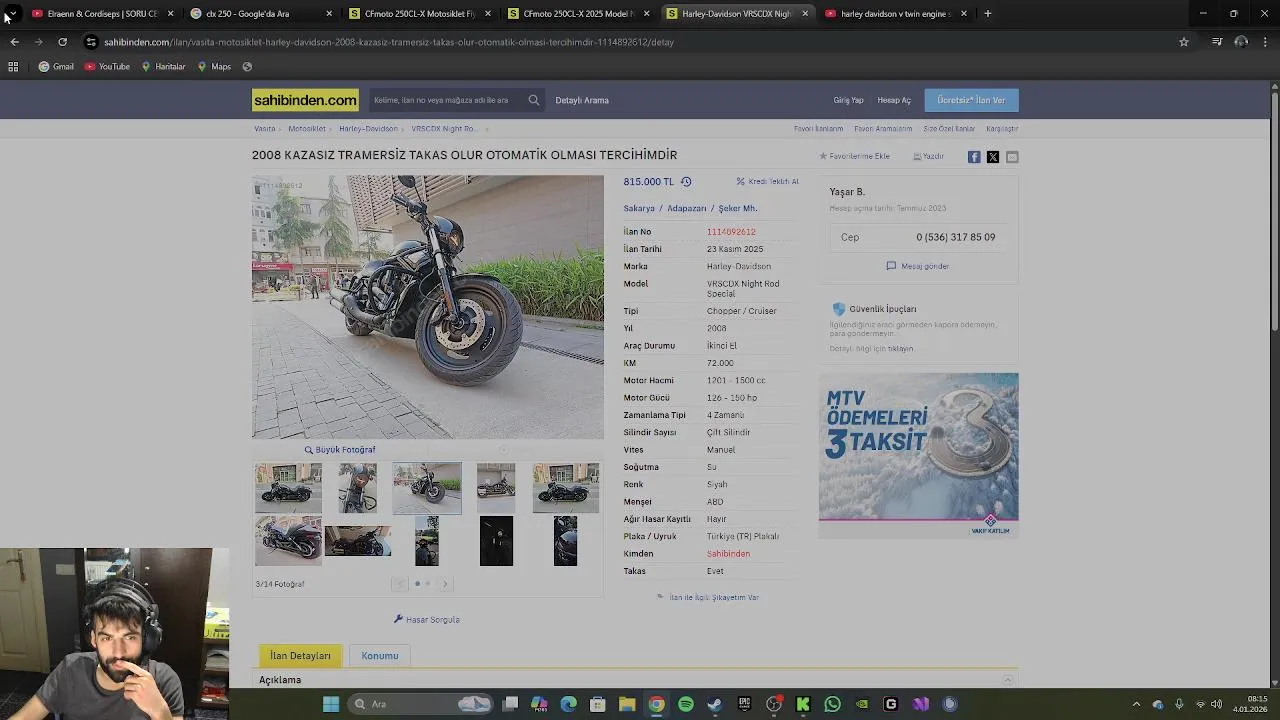Click the Yazdır print link
The width and height of the screenshot is (1280, 720).
(928, 156)
